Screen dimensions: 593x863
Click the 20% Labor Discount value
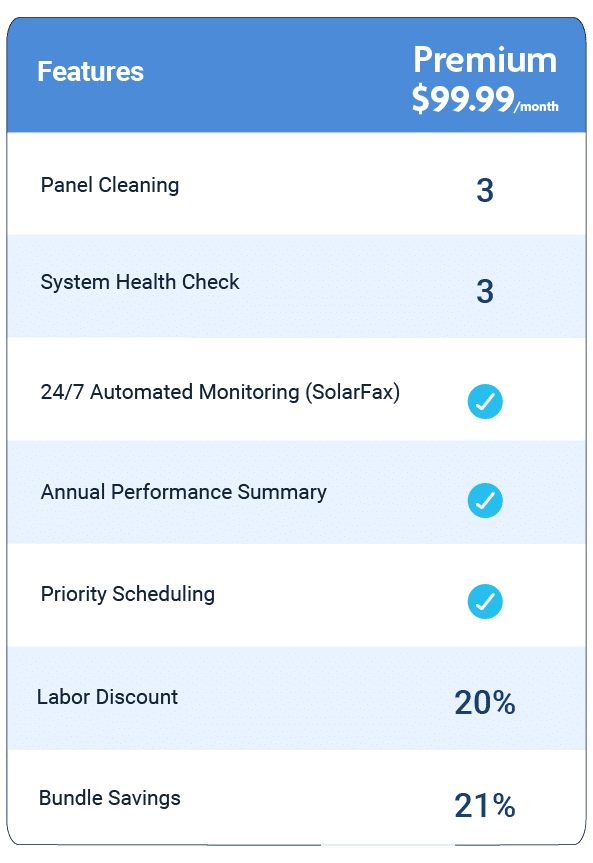tap(484, 703)
